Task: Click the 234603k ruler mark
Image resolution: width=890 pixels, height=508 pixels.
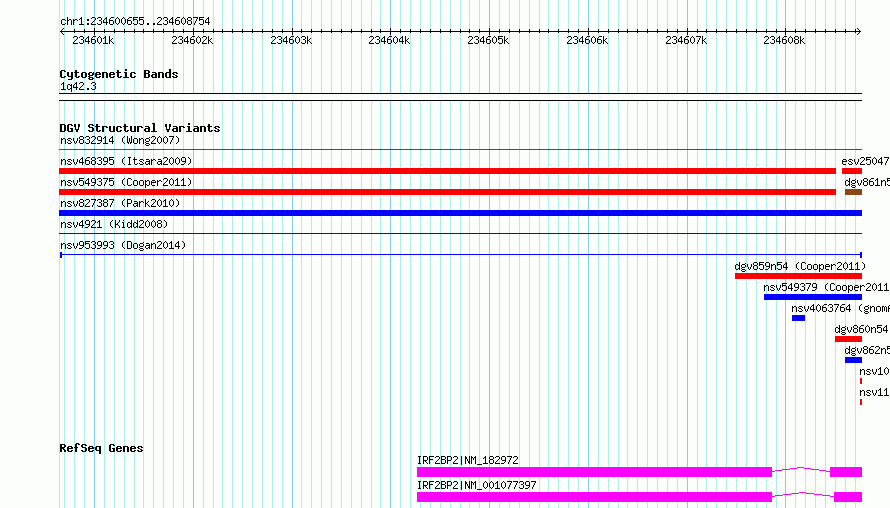Action: 291,40
